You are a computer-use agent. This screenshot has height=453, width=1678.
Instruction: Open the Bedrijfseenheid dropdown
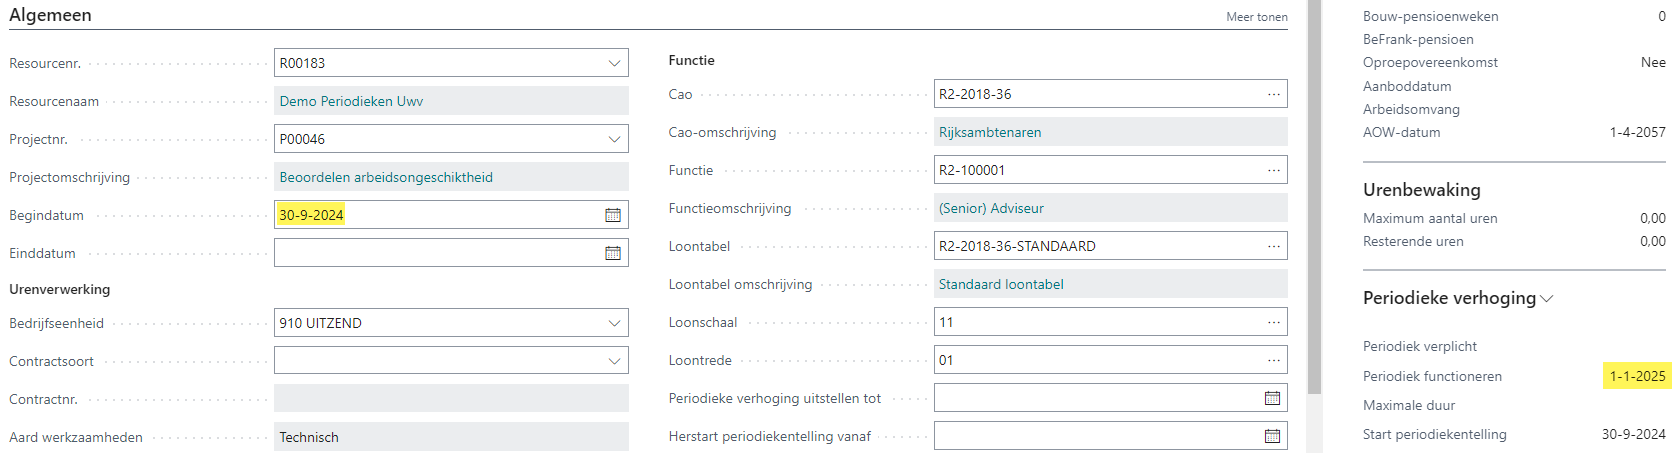614,323
